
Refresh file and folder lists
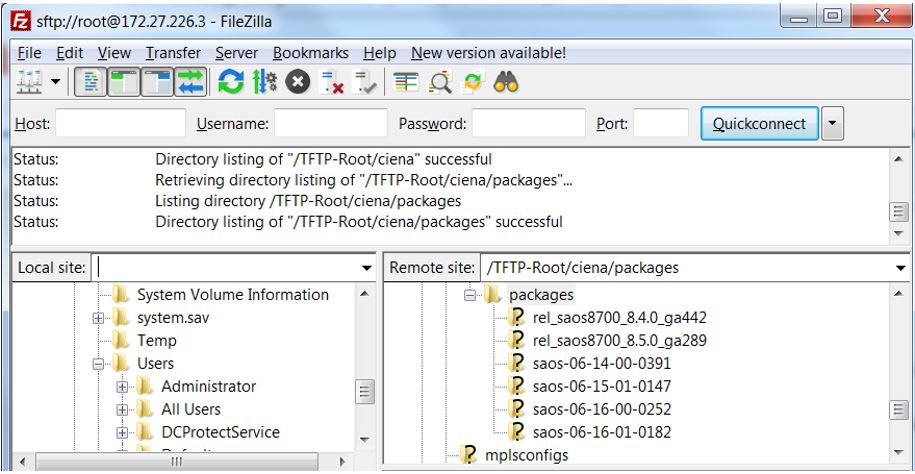click(x=231, y=84)
